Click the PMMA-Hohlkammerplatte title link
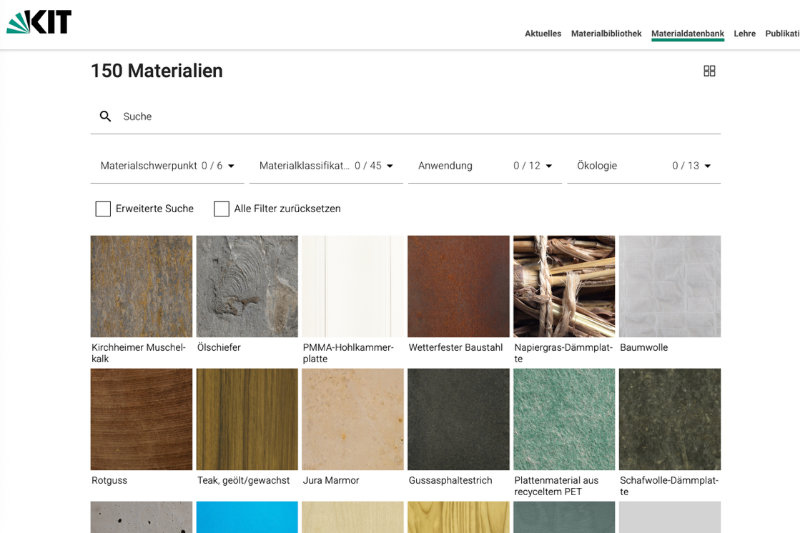Image resolution: width=800 pixels, height=533 pixels. [348, 353]
